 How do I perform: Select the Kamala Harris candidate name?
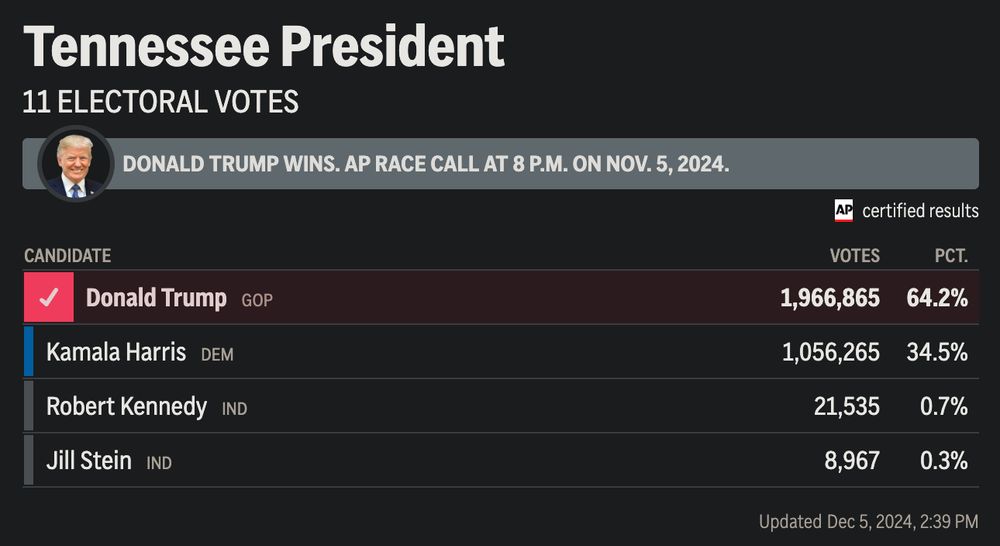coord(116,352)
